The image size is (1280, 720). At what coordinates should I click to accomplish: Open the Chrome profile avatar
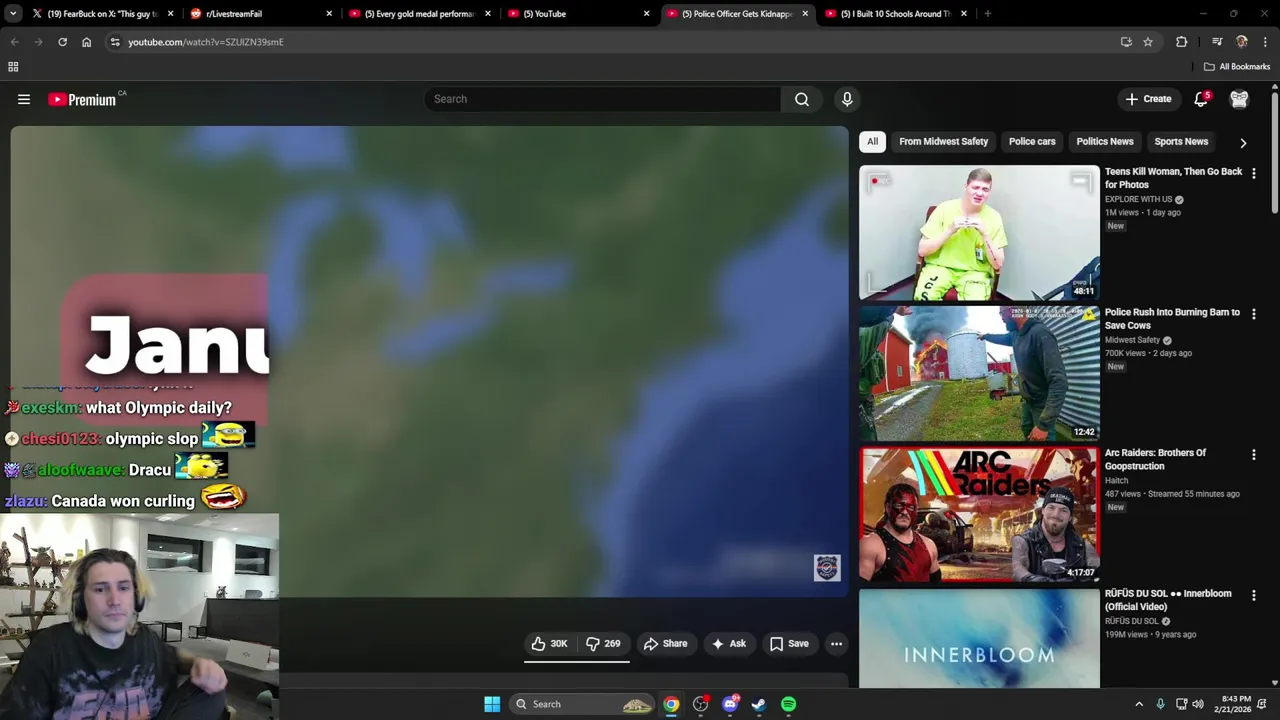(1241, 42)
